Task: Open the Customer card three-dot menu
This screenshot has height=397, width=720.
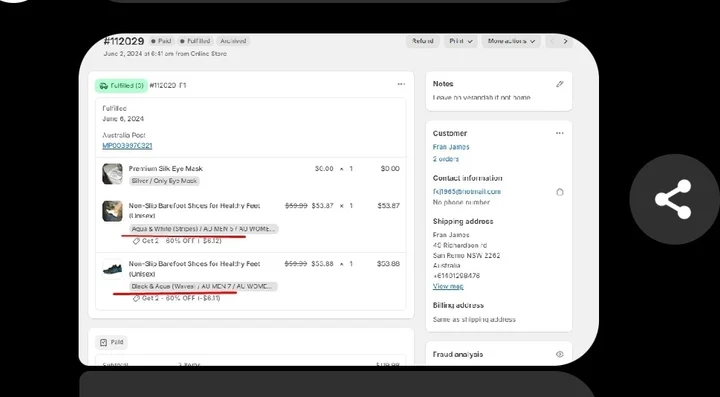Action: coord(559,133)
